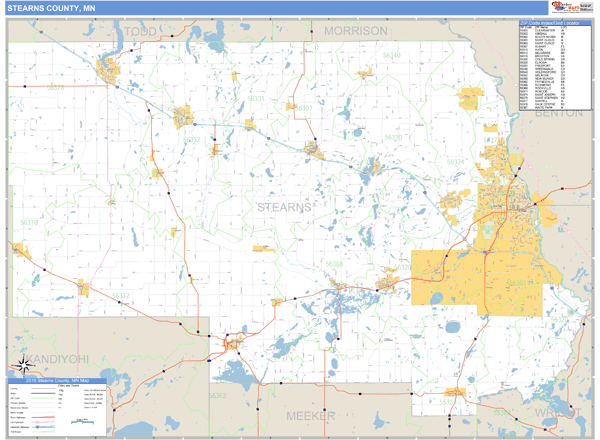Click ZIP code label 56368
Screen dimensions: 600x440
[x=333, y=264]
